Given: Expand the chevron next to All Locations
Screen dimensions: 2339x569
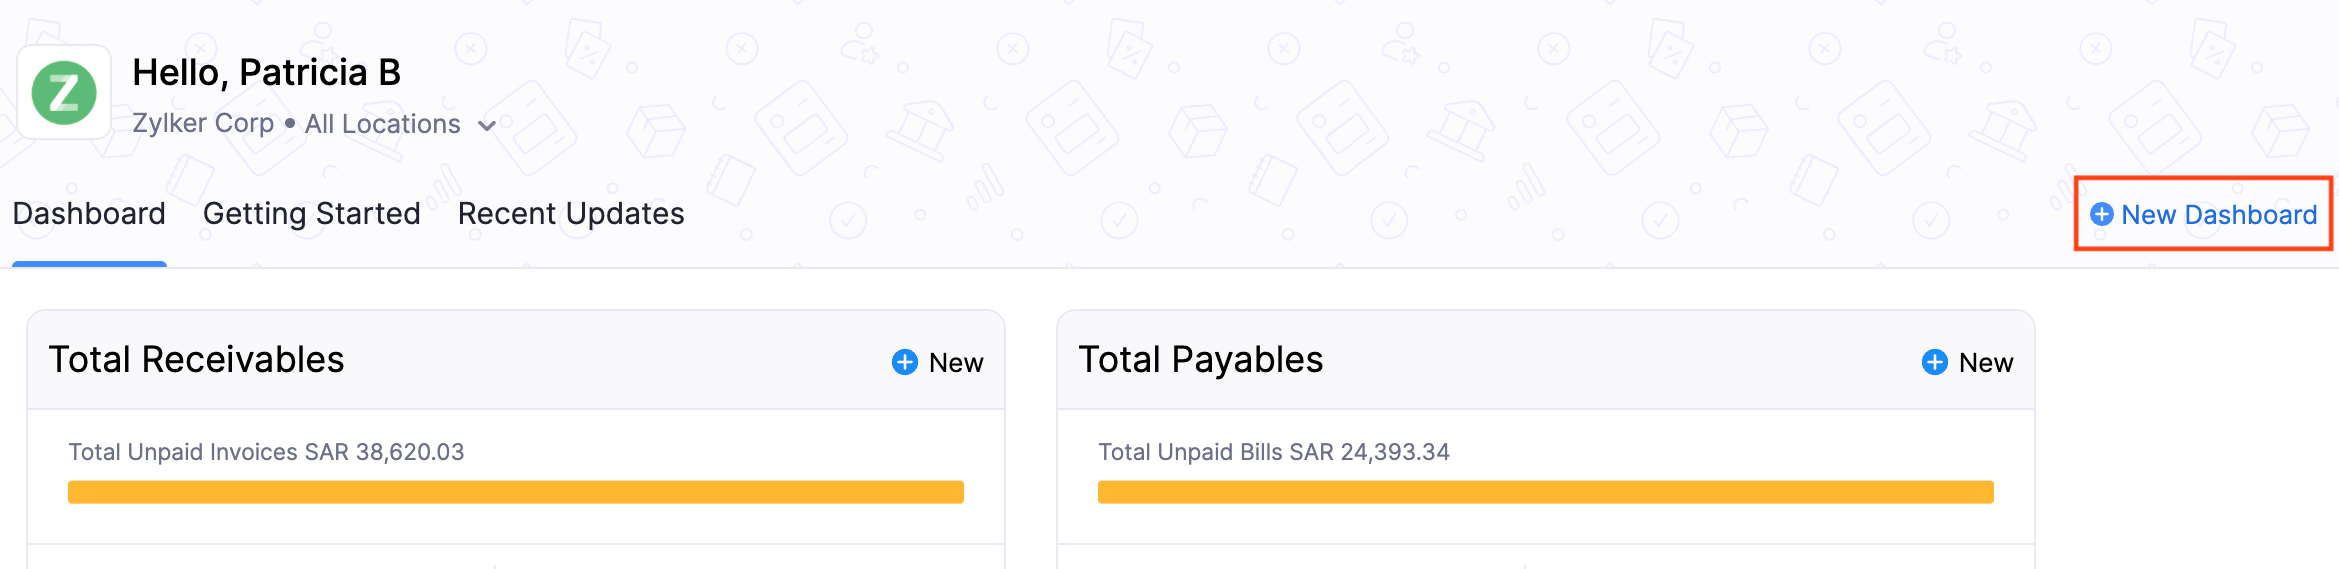Looking at the screenshot, I should click(487, 126).
